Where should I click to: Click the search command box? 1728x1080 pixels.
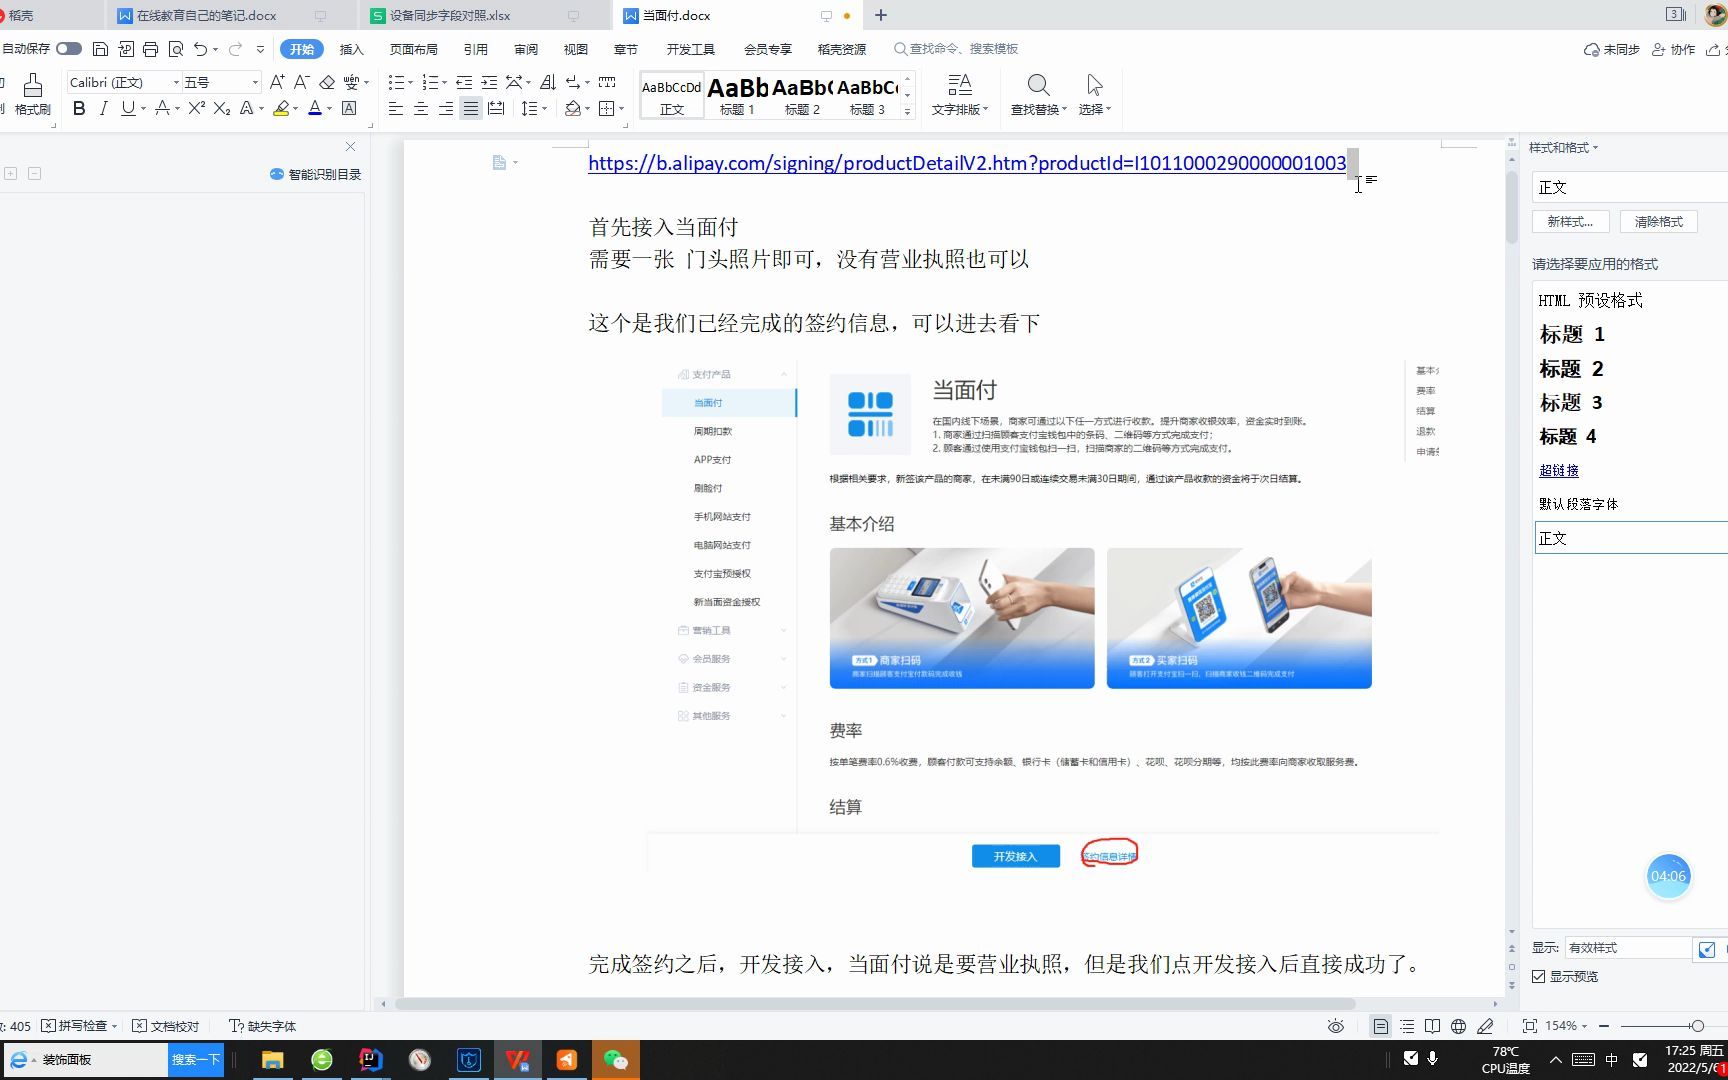pyautogui.click(x=957, y=49)
